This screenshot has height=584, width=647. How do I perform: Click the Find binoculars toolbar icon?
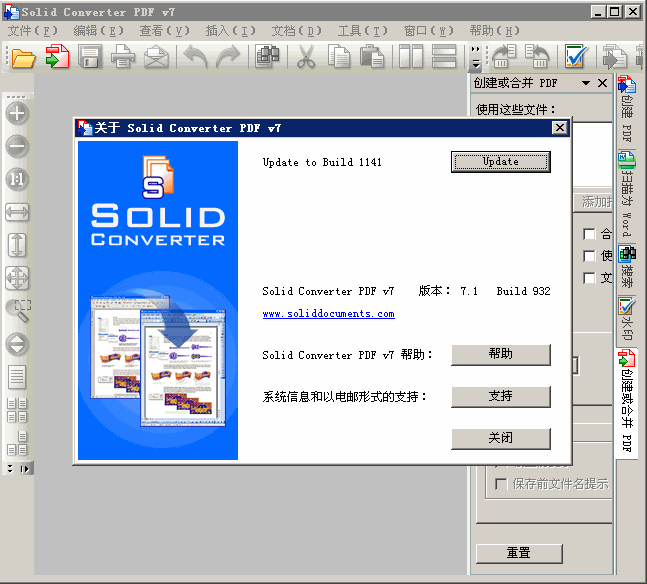pyautogui.click(x=267, y=57)
